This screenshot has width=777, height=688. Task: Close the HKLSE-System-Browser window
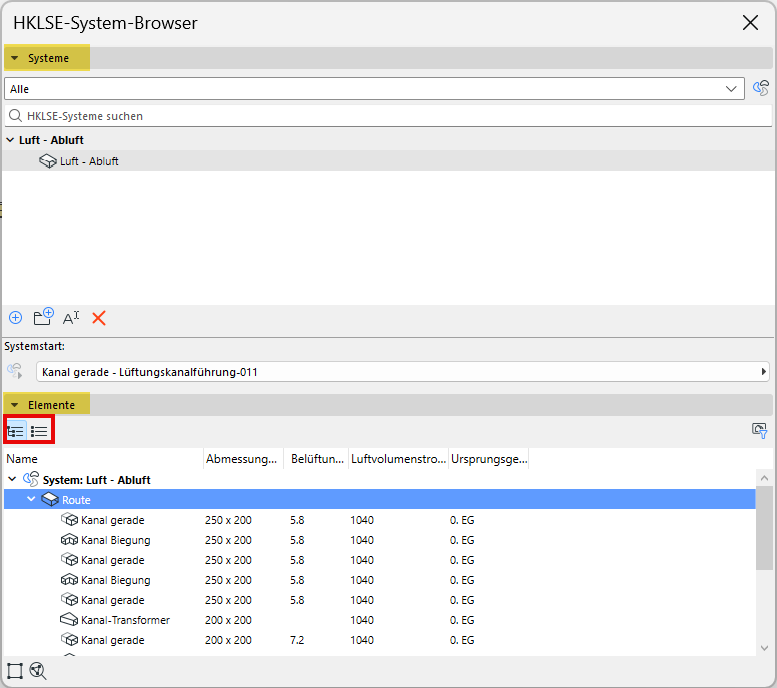750,22
